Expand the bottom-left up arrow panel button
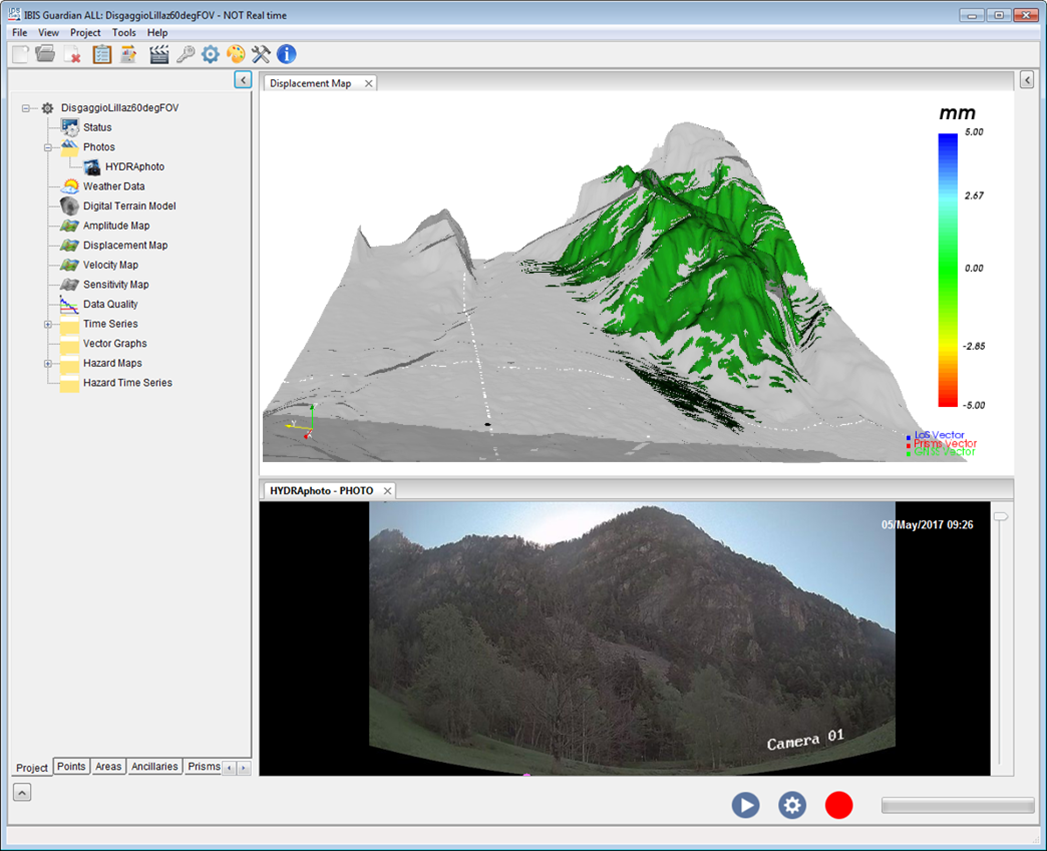1047x851 pixels. [x=22, y=793]
